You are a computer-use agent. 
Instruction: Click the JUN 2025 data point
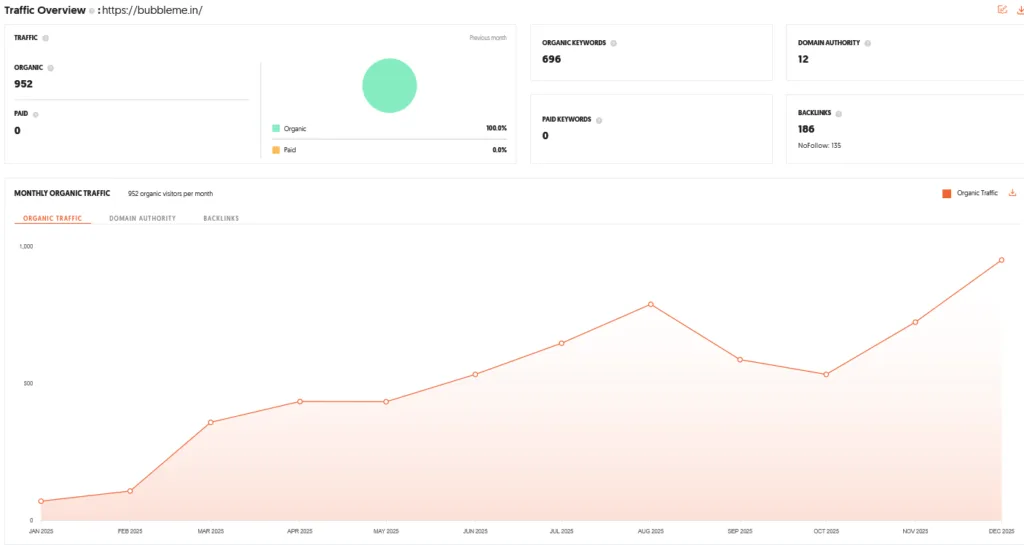point(475,374)
